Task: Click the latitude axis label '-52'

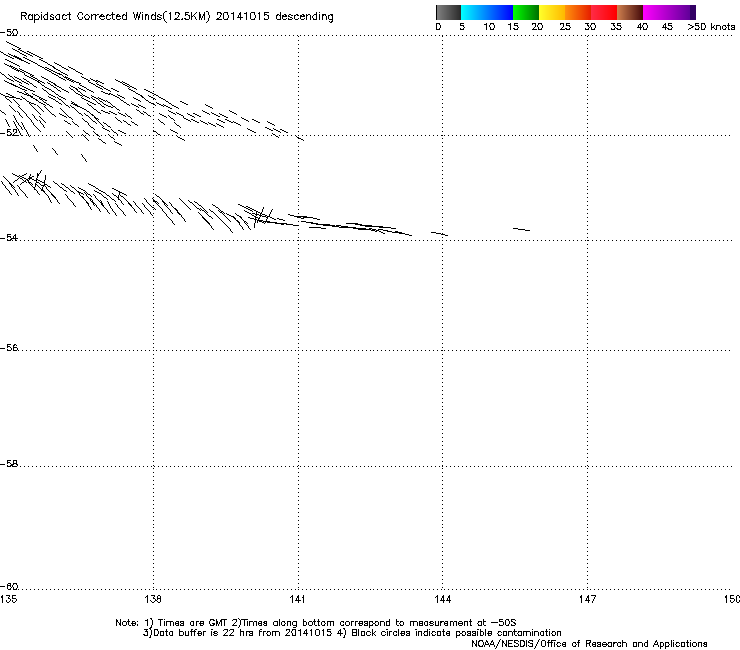Action: [9, 133]
